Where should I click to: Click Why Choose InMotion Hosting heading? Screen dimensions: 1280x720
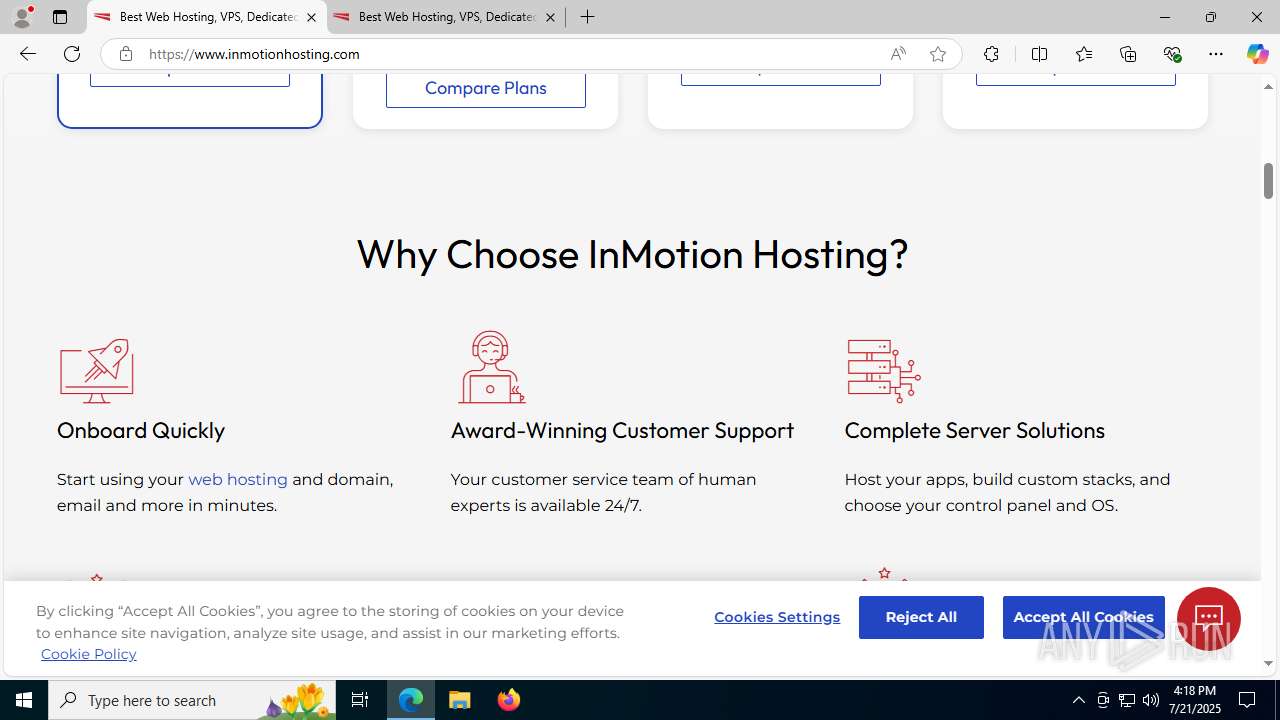click(632, 254)
